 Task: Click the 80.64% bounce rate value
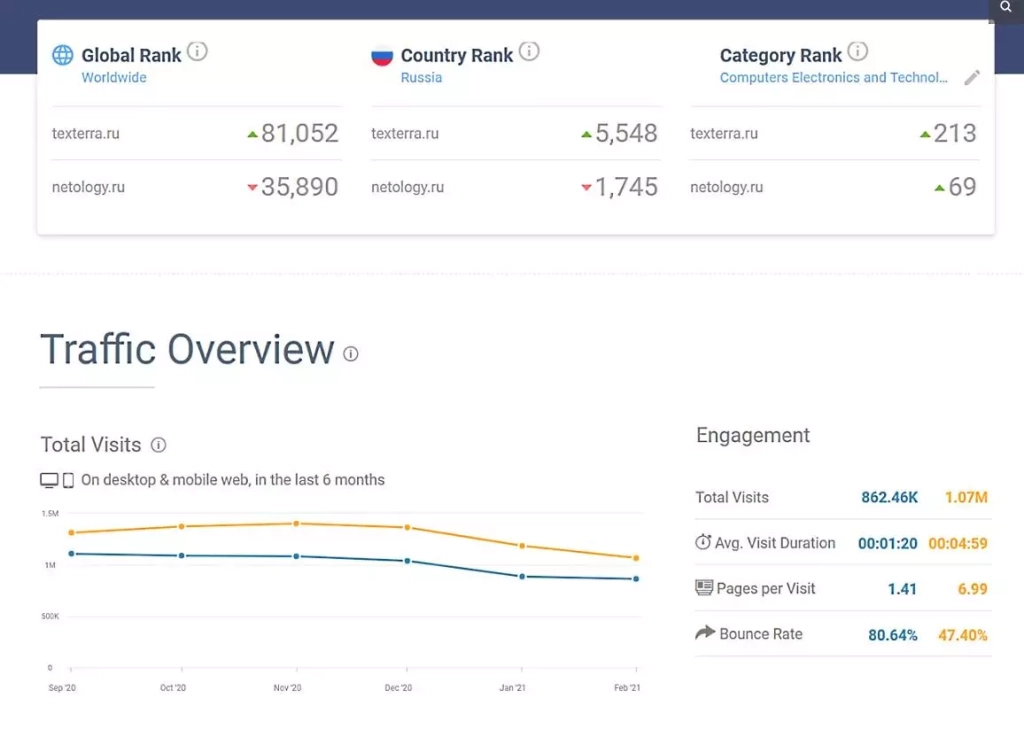point(892,635)
